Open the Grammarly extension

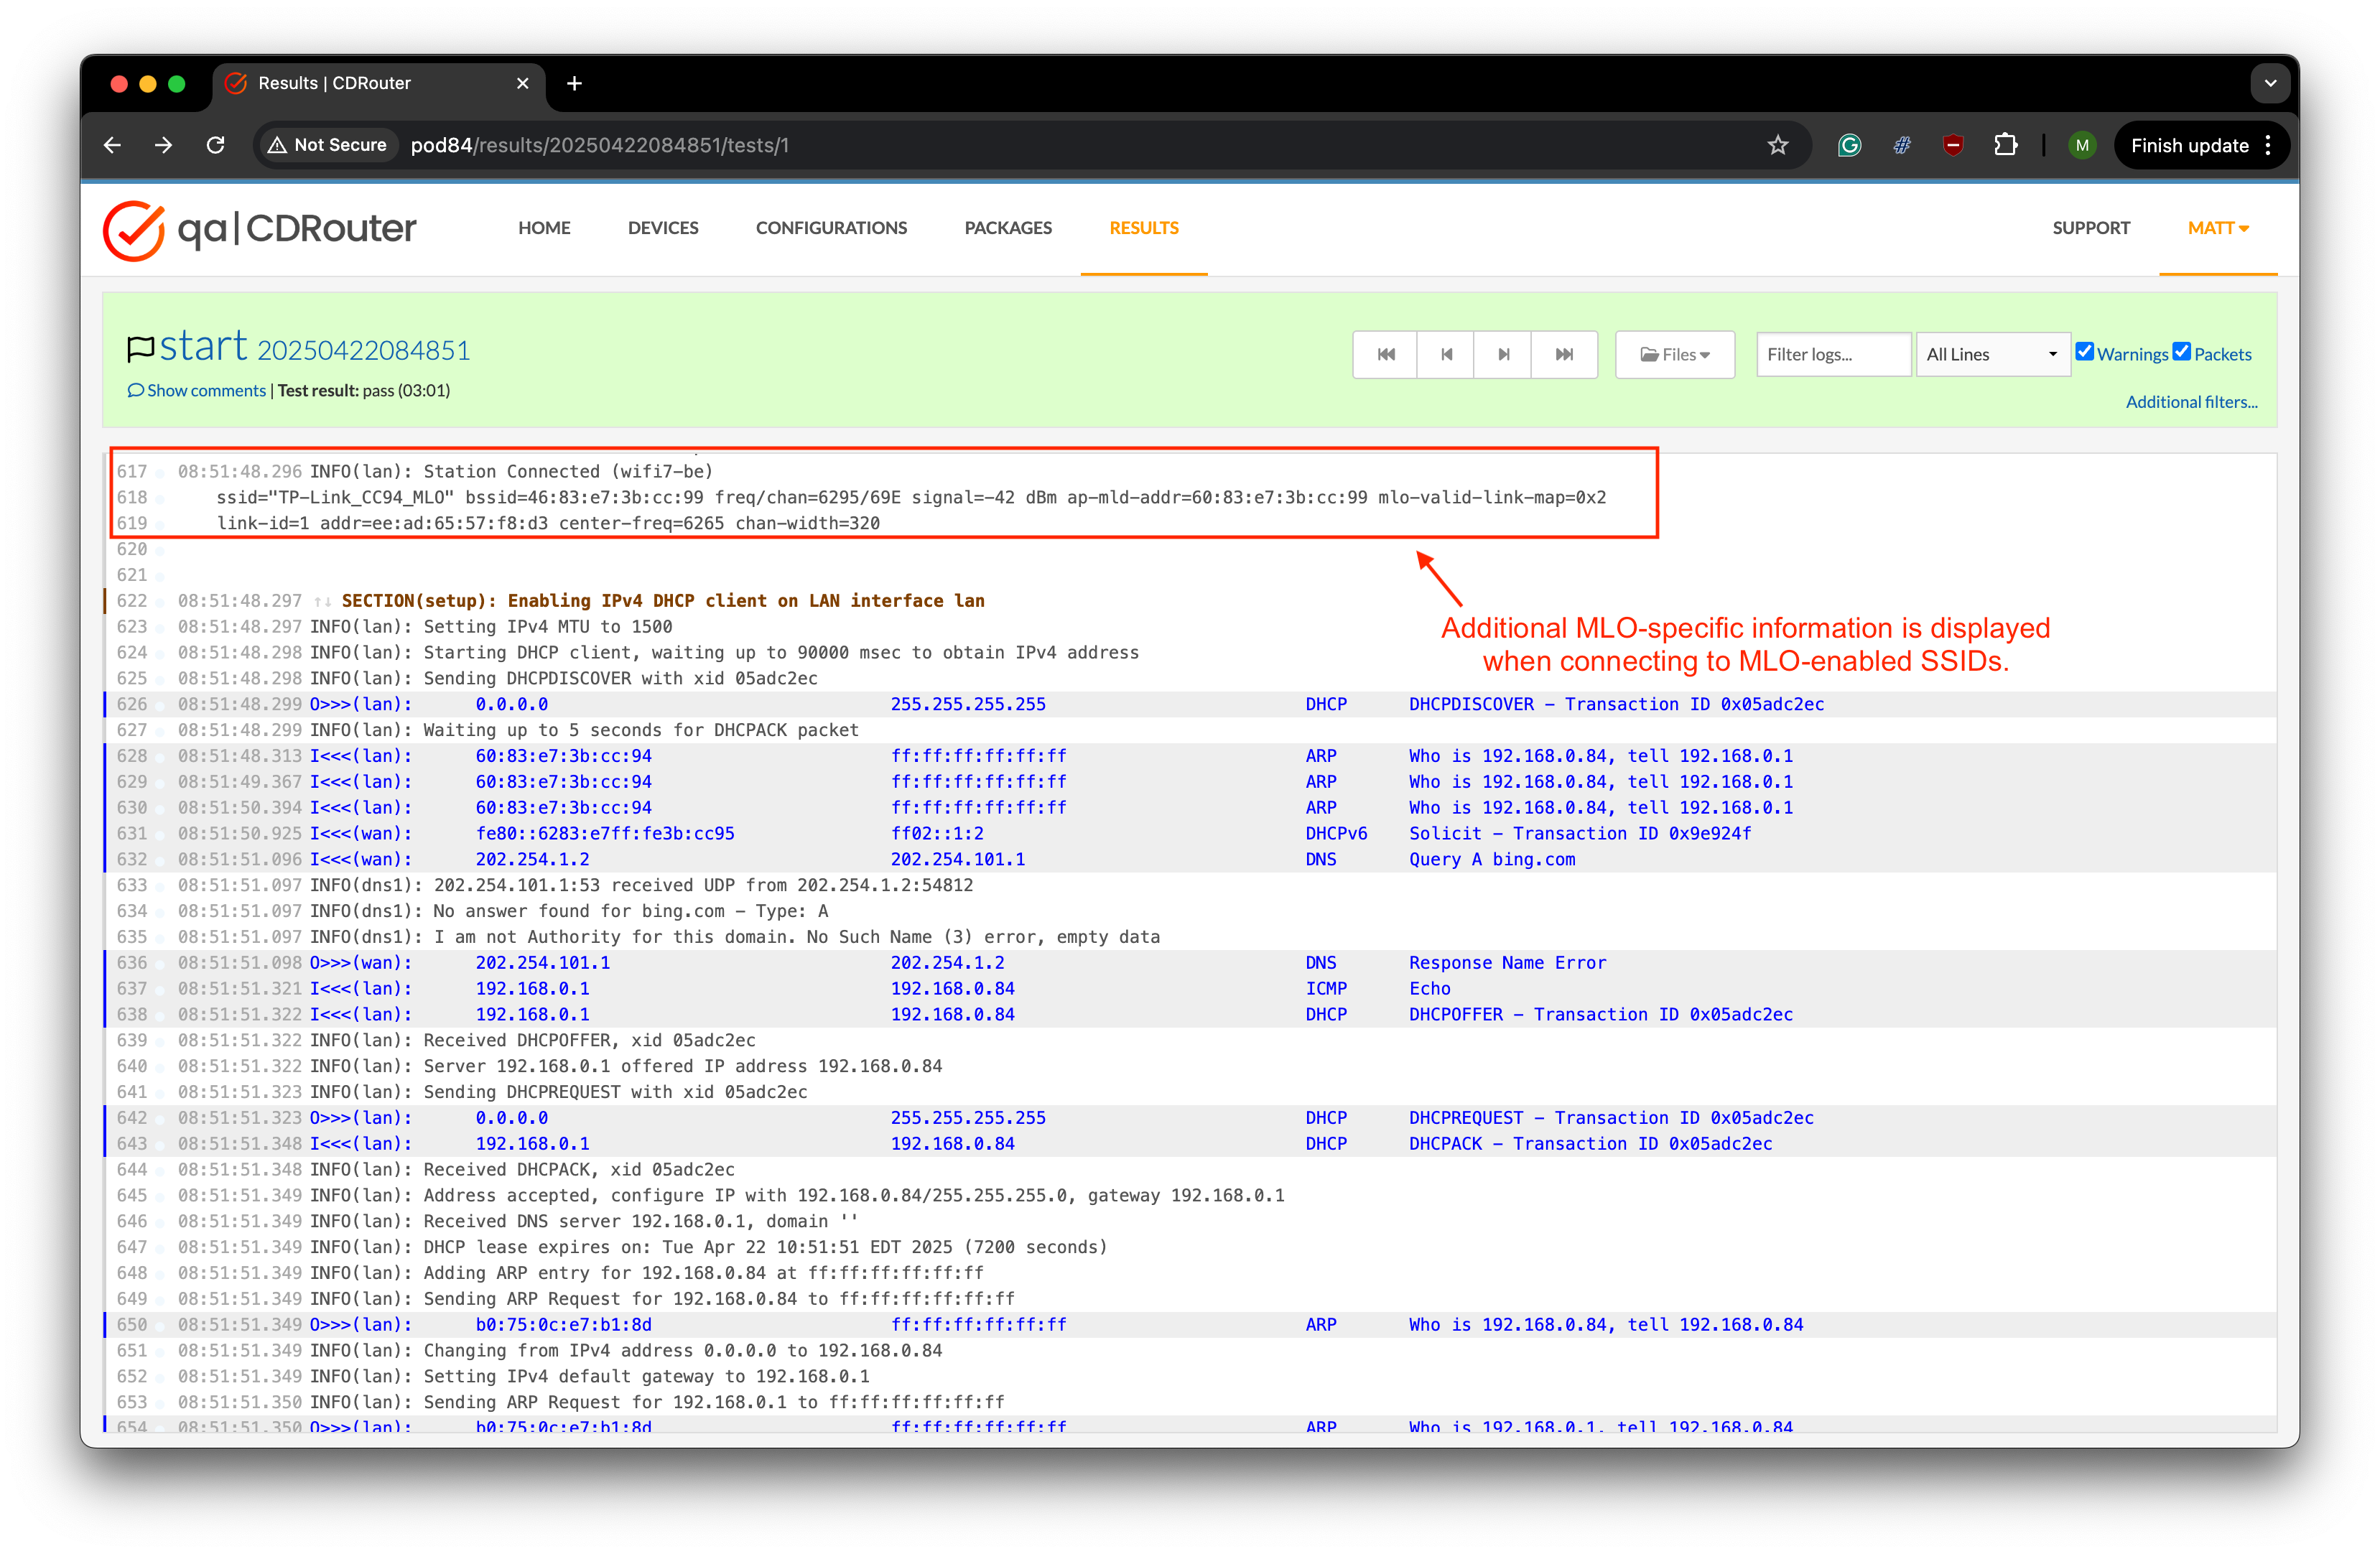(x=1849, y=145)
